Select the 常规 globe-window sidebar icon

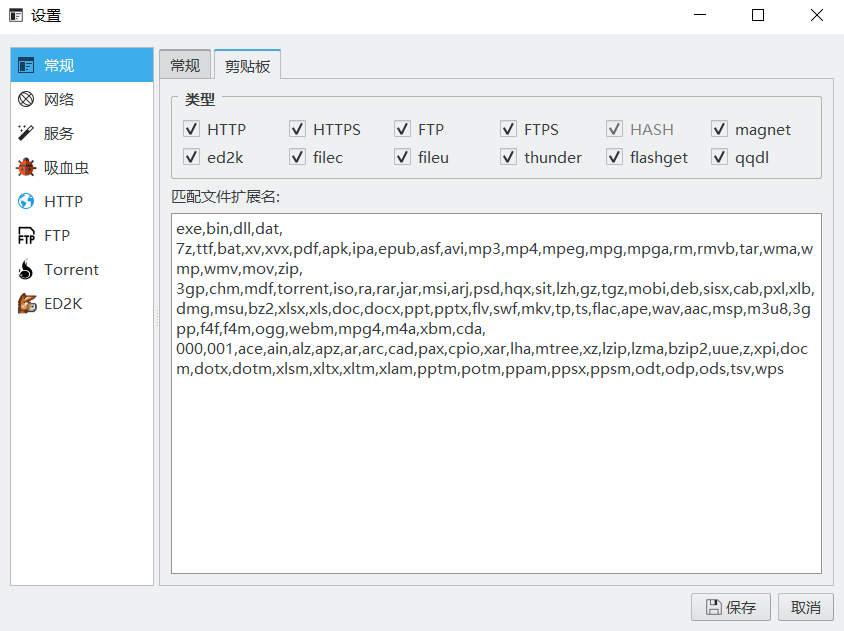(27, 65)
